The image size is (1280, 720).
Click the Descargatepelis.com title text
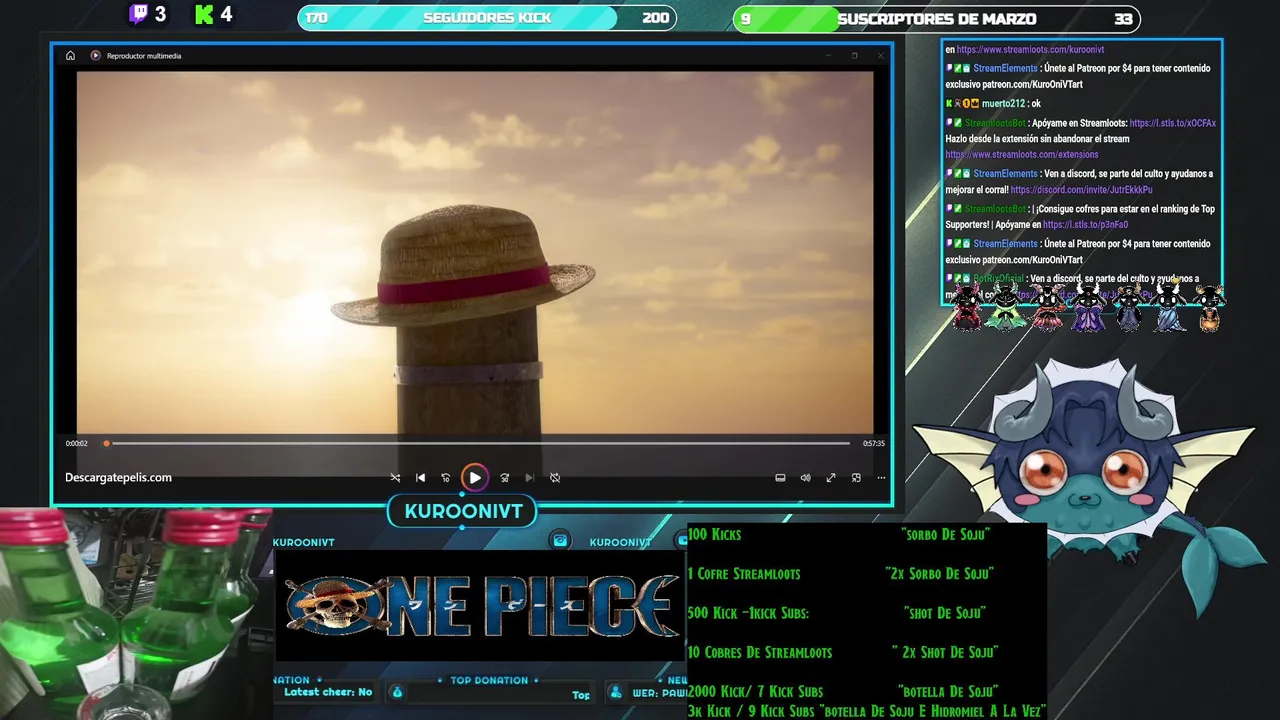118,478
